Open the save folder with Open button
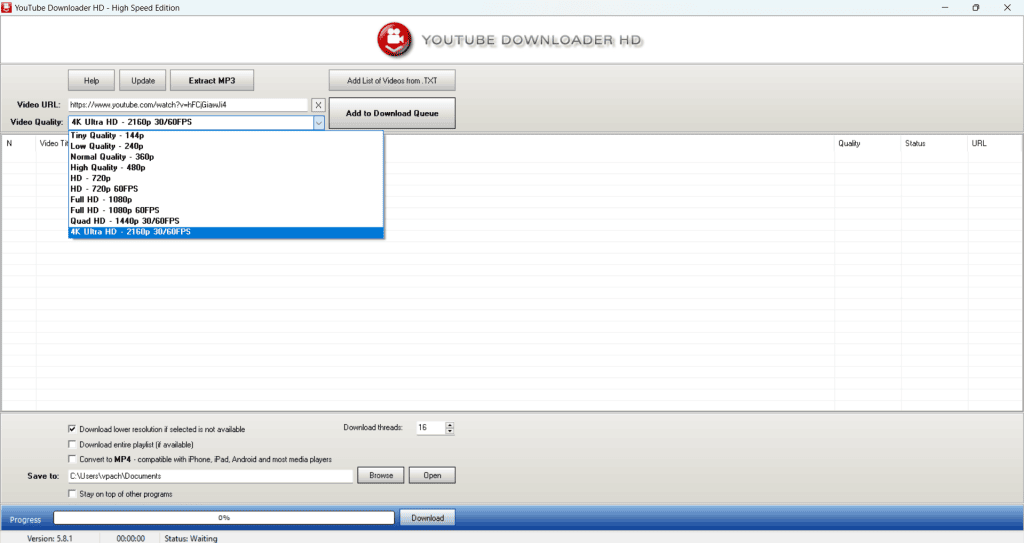Screen dimensions: 1024x543 point(432,475)
